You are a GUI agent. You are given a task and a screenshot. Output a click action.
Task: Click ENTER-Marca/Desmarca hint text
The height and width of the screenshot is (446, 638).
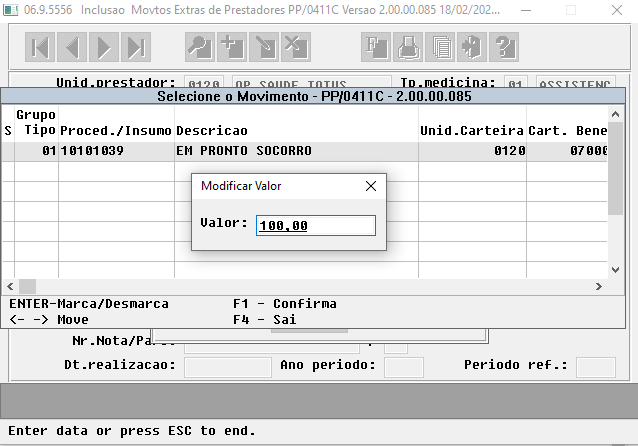pos(89,304)
